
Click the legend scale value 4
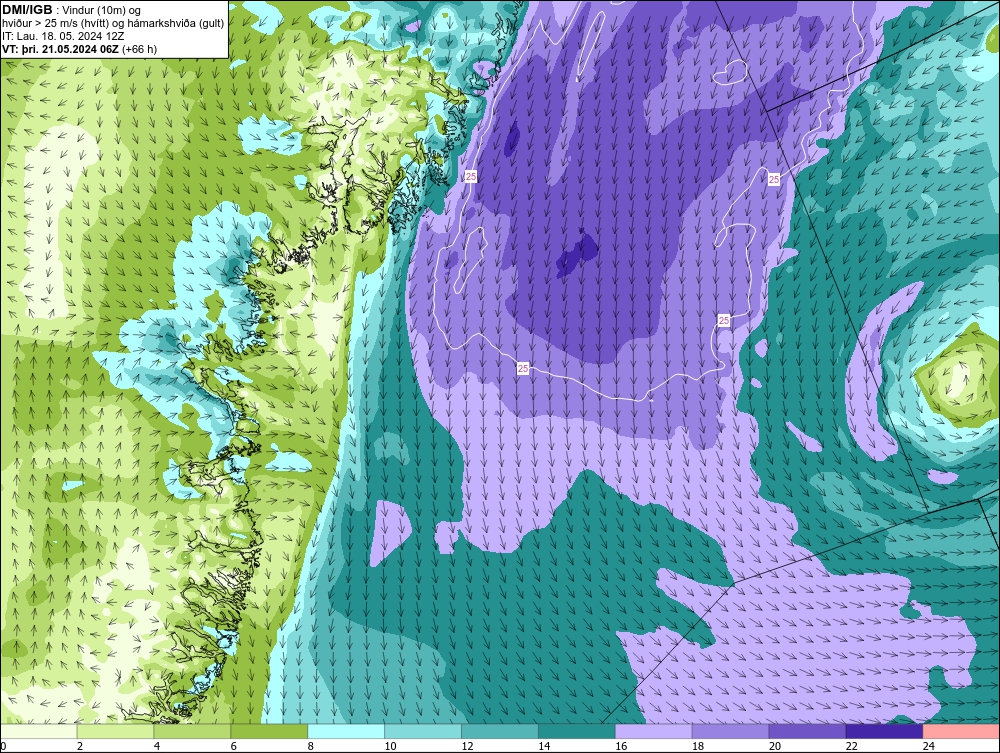[x=156, y=746]
